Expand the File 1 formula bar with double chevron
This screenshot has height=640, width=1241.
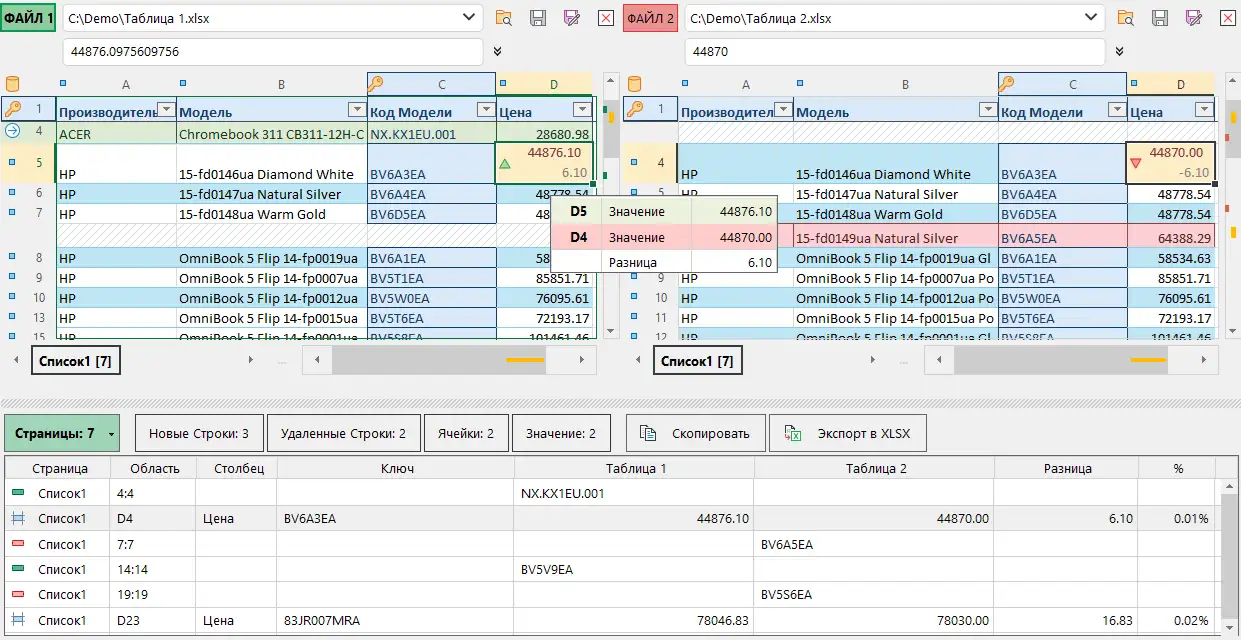tap(497, 51)
